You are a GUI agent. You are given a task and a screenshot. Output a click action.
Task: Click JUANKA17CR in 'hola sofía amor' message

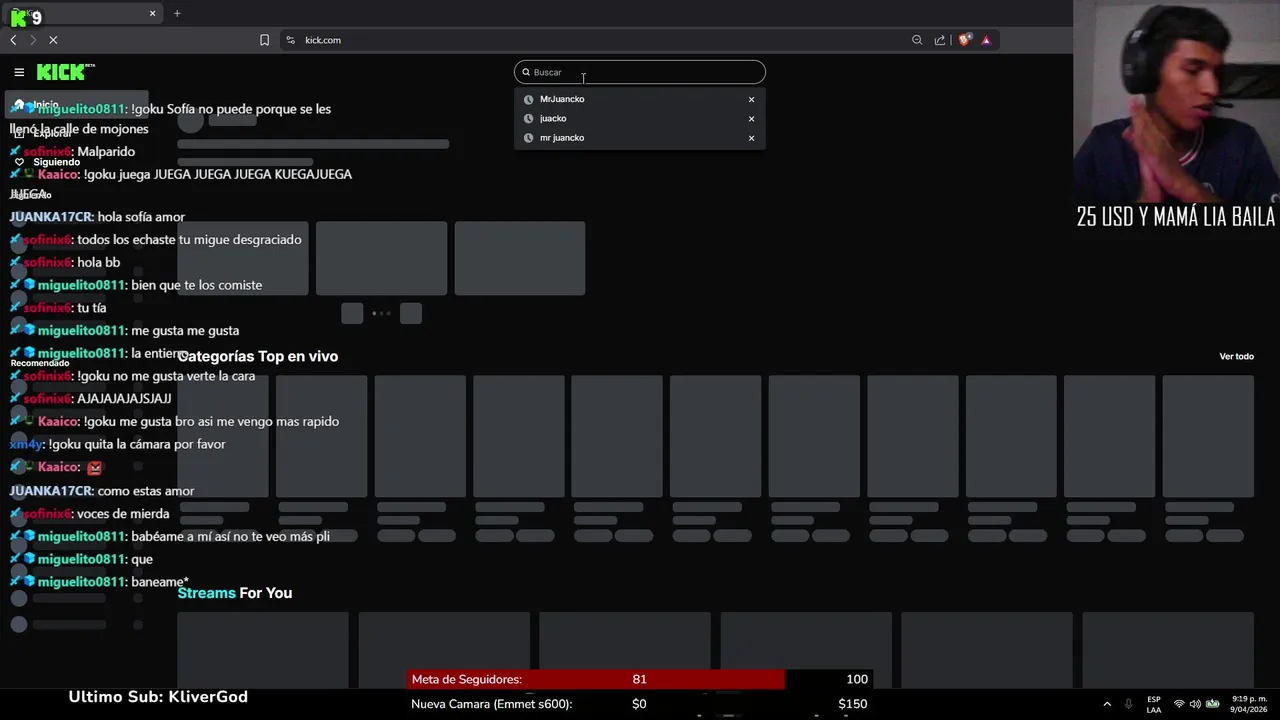coord(51,217)
